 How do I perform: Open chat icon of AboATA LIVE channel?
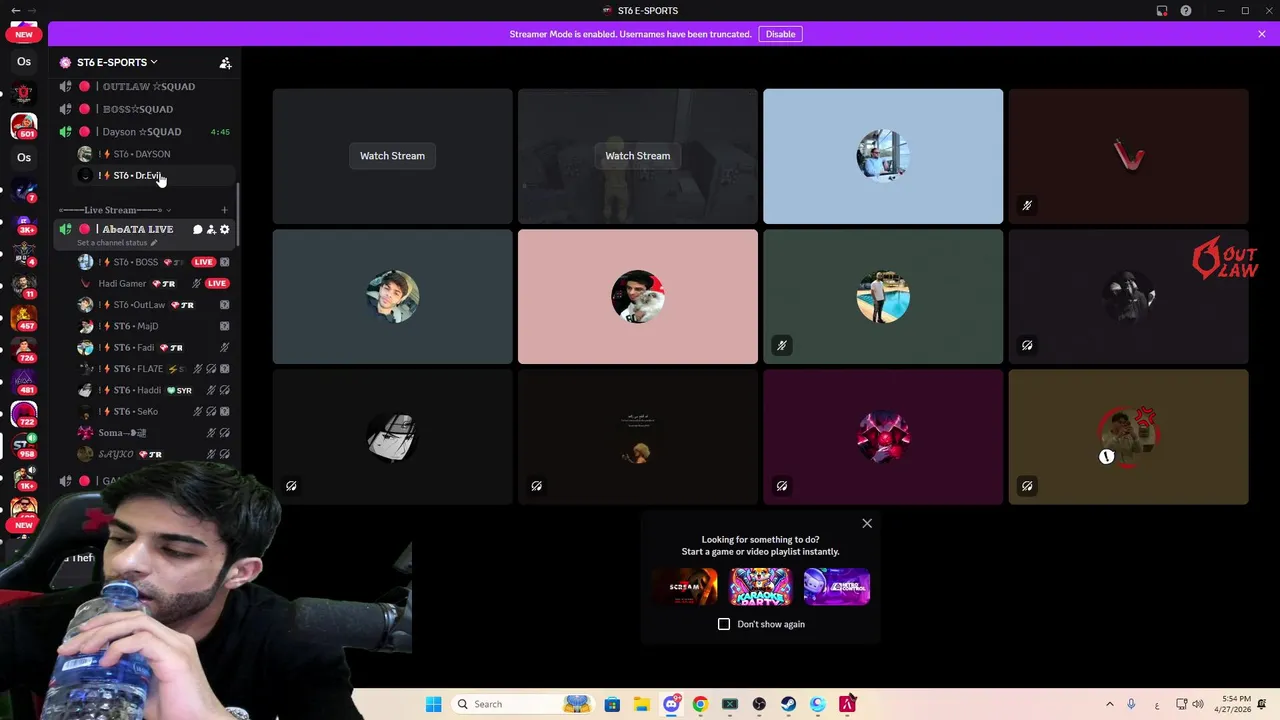click(x=197, y=230)
